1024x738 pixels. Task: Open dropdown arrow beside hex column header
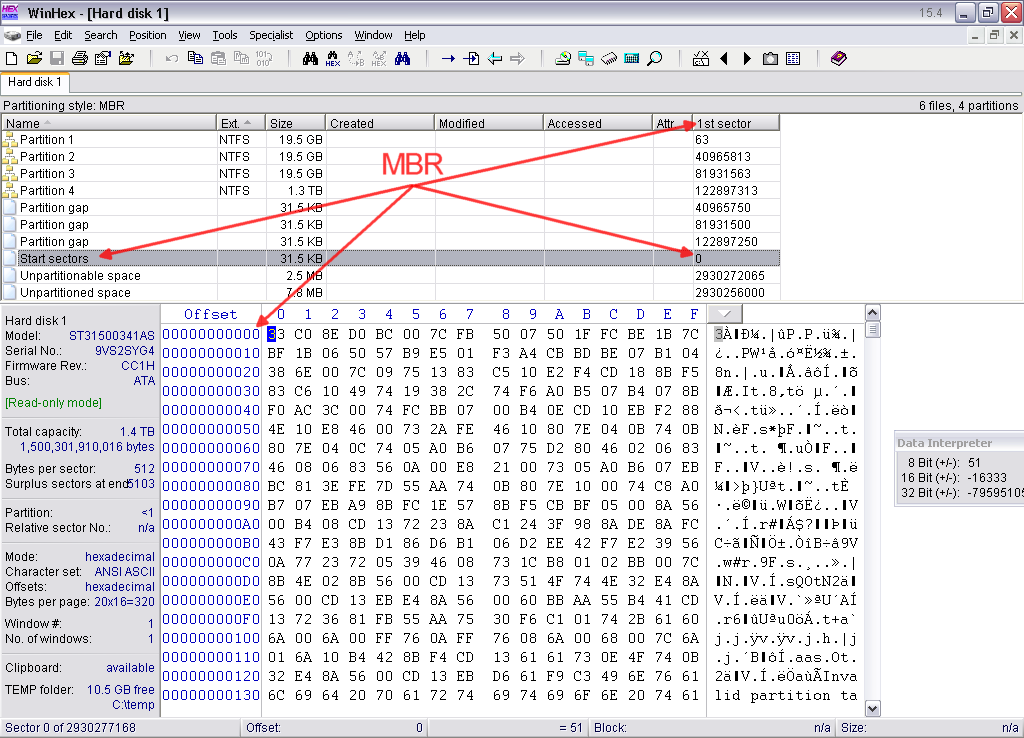pos(725,313)
